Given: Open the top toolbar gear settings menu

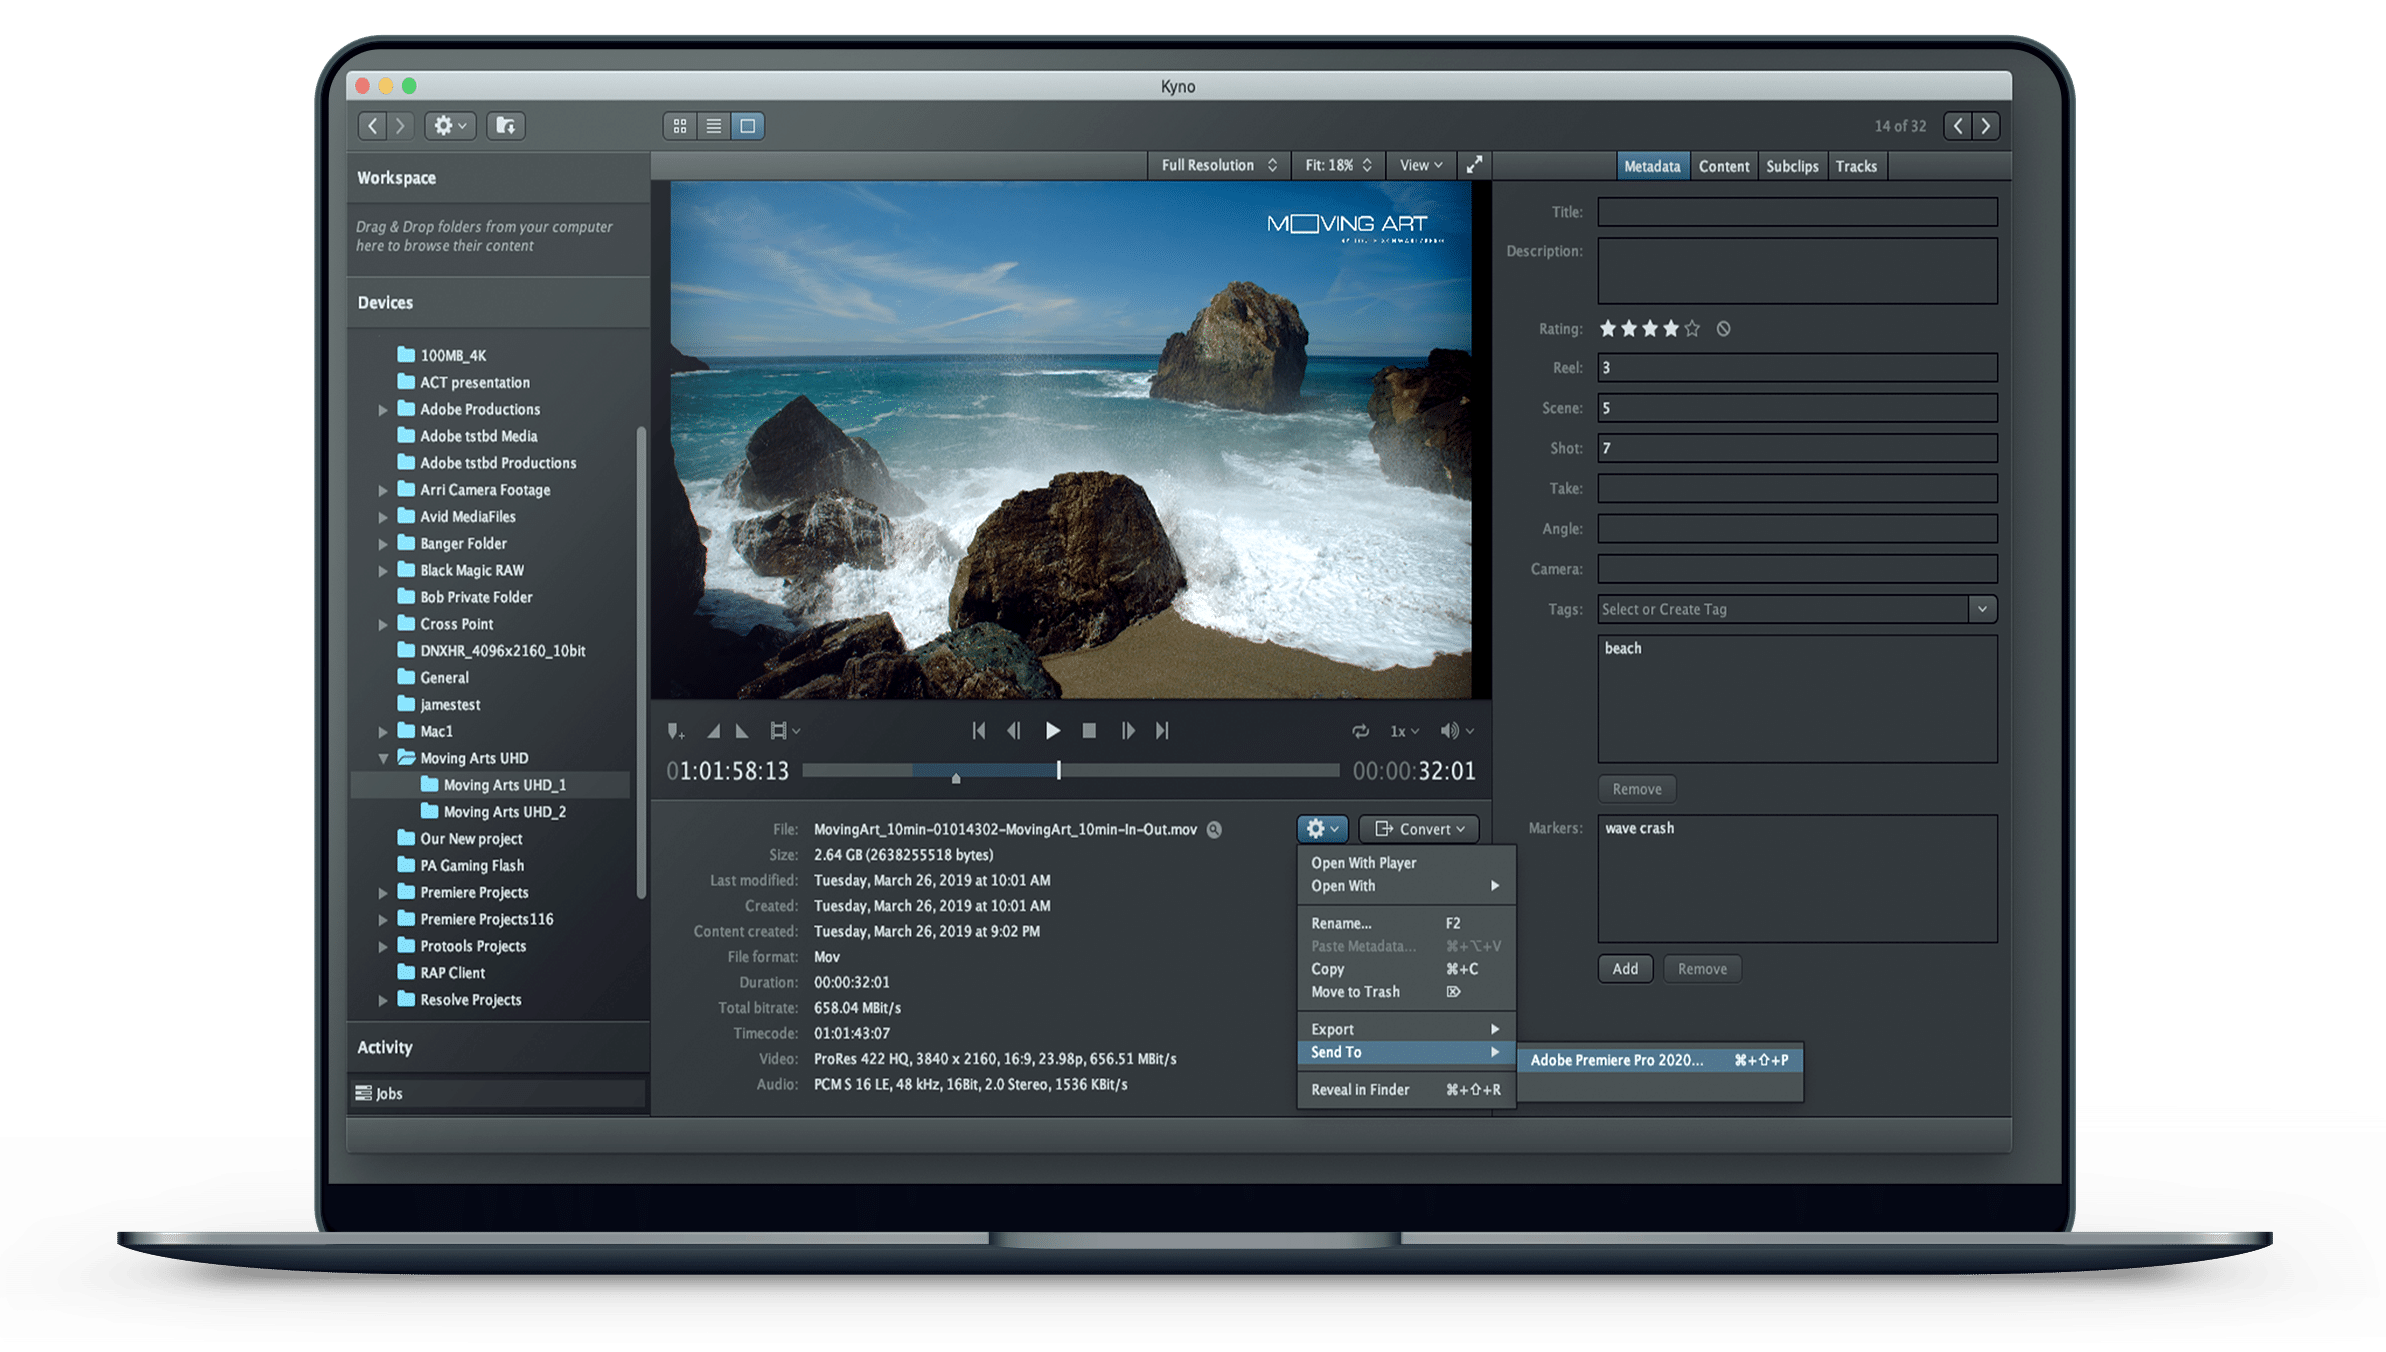Looking at the screenshot, I should [449, 126].
